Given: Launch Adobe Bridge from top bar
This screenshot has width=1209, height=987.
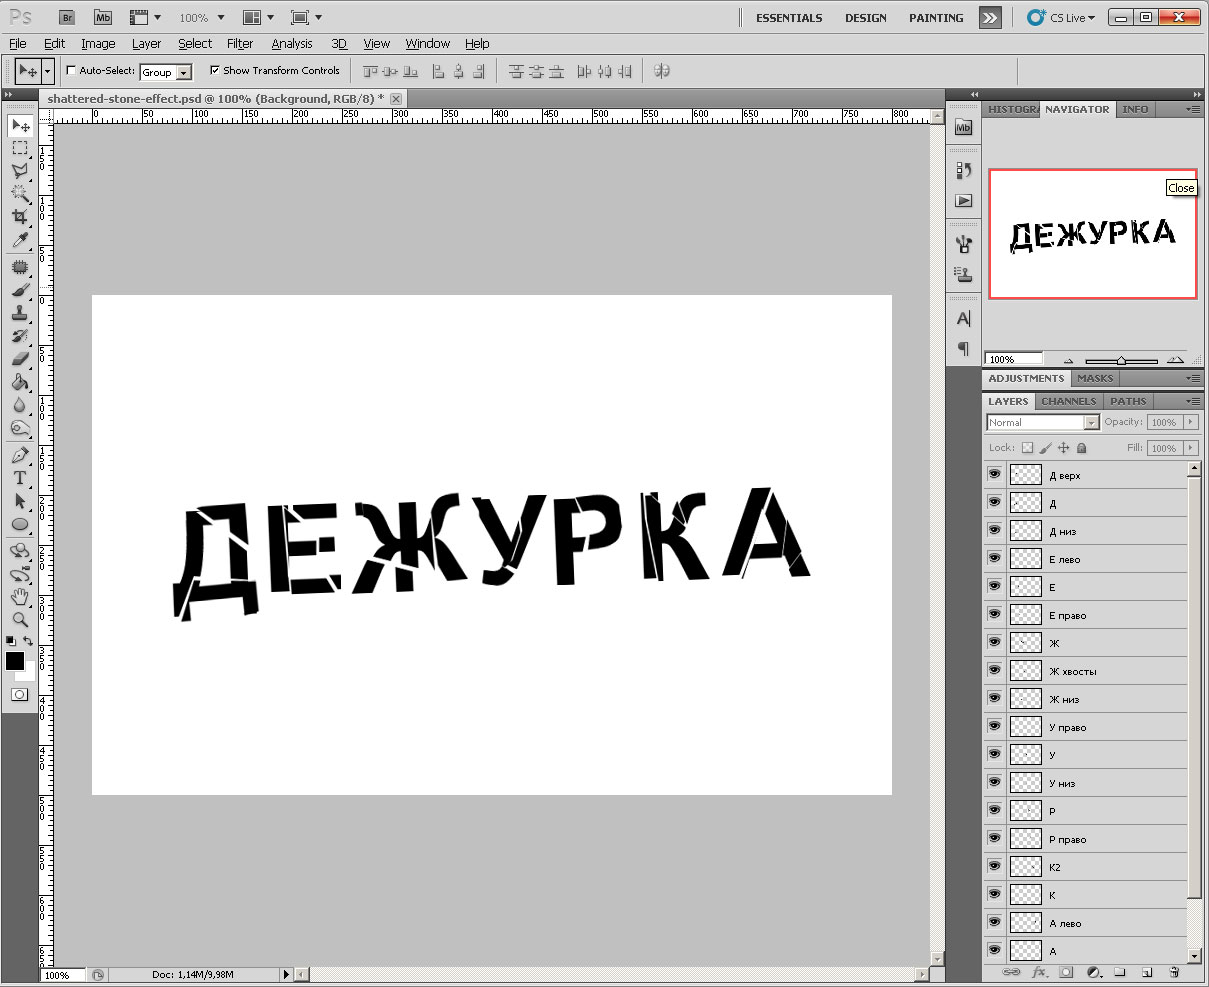Looking at the screenshot, I should pos(67,17).
